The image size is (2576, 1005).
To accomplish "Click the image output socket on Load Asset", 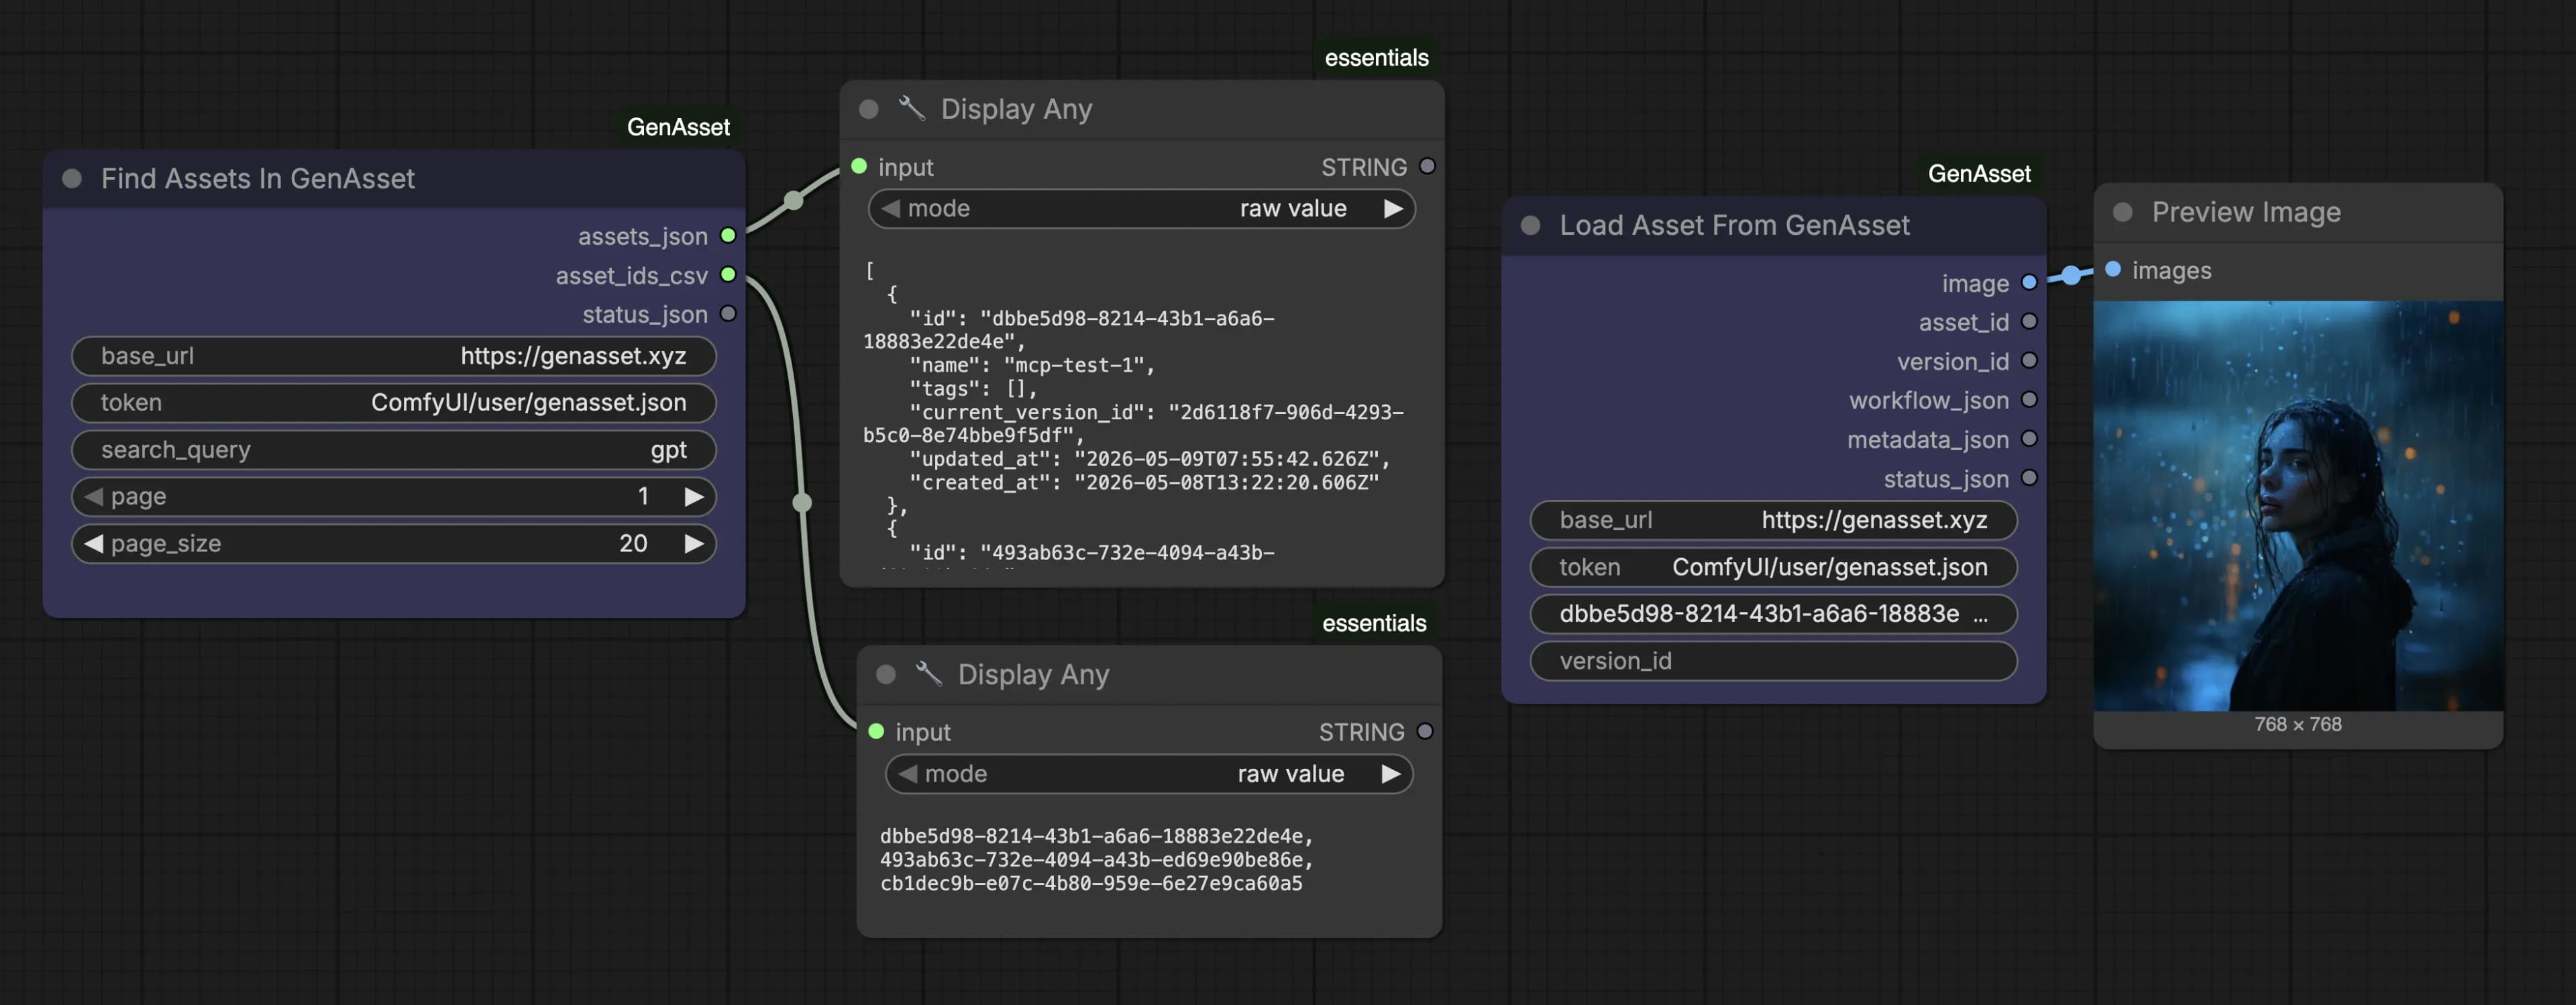I will tap(2029, 283).
